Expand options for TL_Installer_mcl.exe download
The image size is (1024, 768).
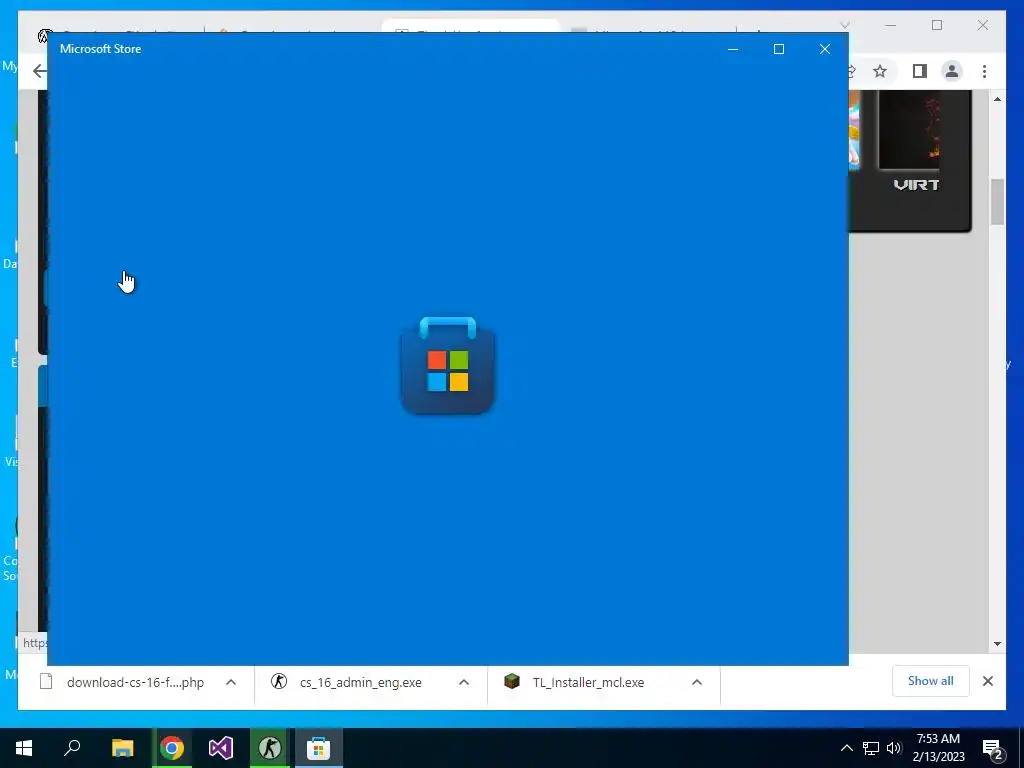pos(697,682)
